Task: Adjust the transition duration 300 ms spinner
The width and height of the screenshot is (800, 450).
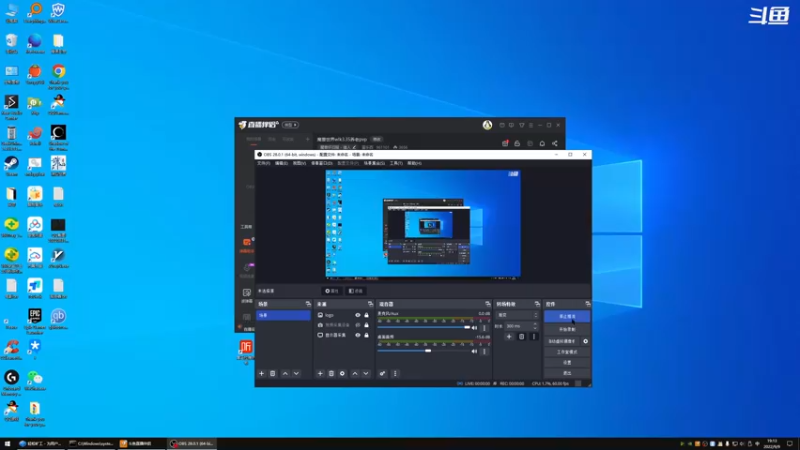Action: pyautogui.click(x=521, y=326)
